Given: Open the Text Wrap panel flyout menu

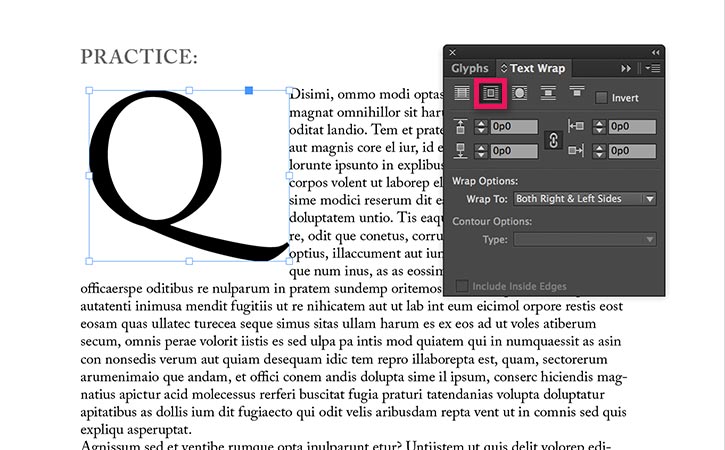Looking at the screenshot, I should [650, 68].
